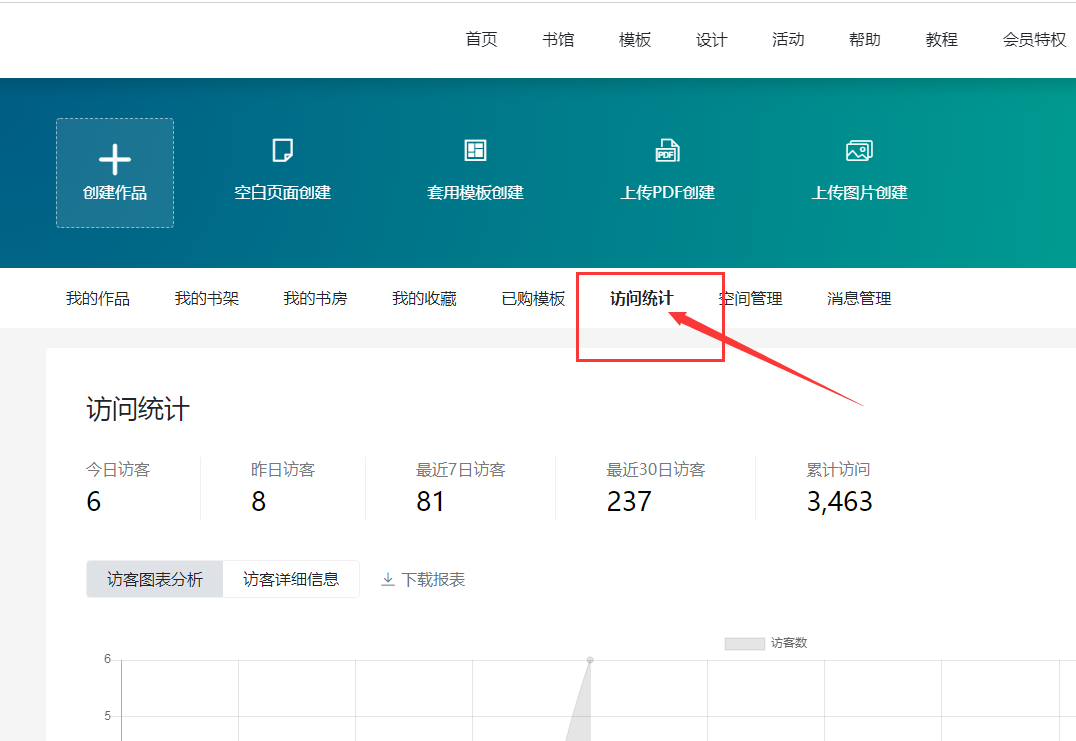Open the 我的收藏 tab
1076x741 pixels.
coord(424,298)
